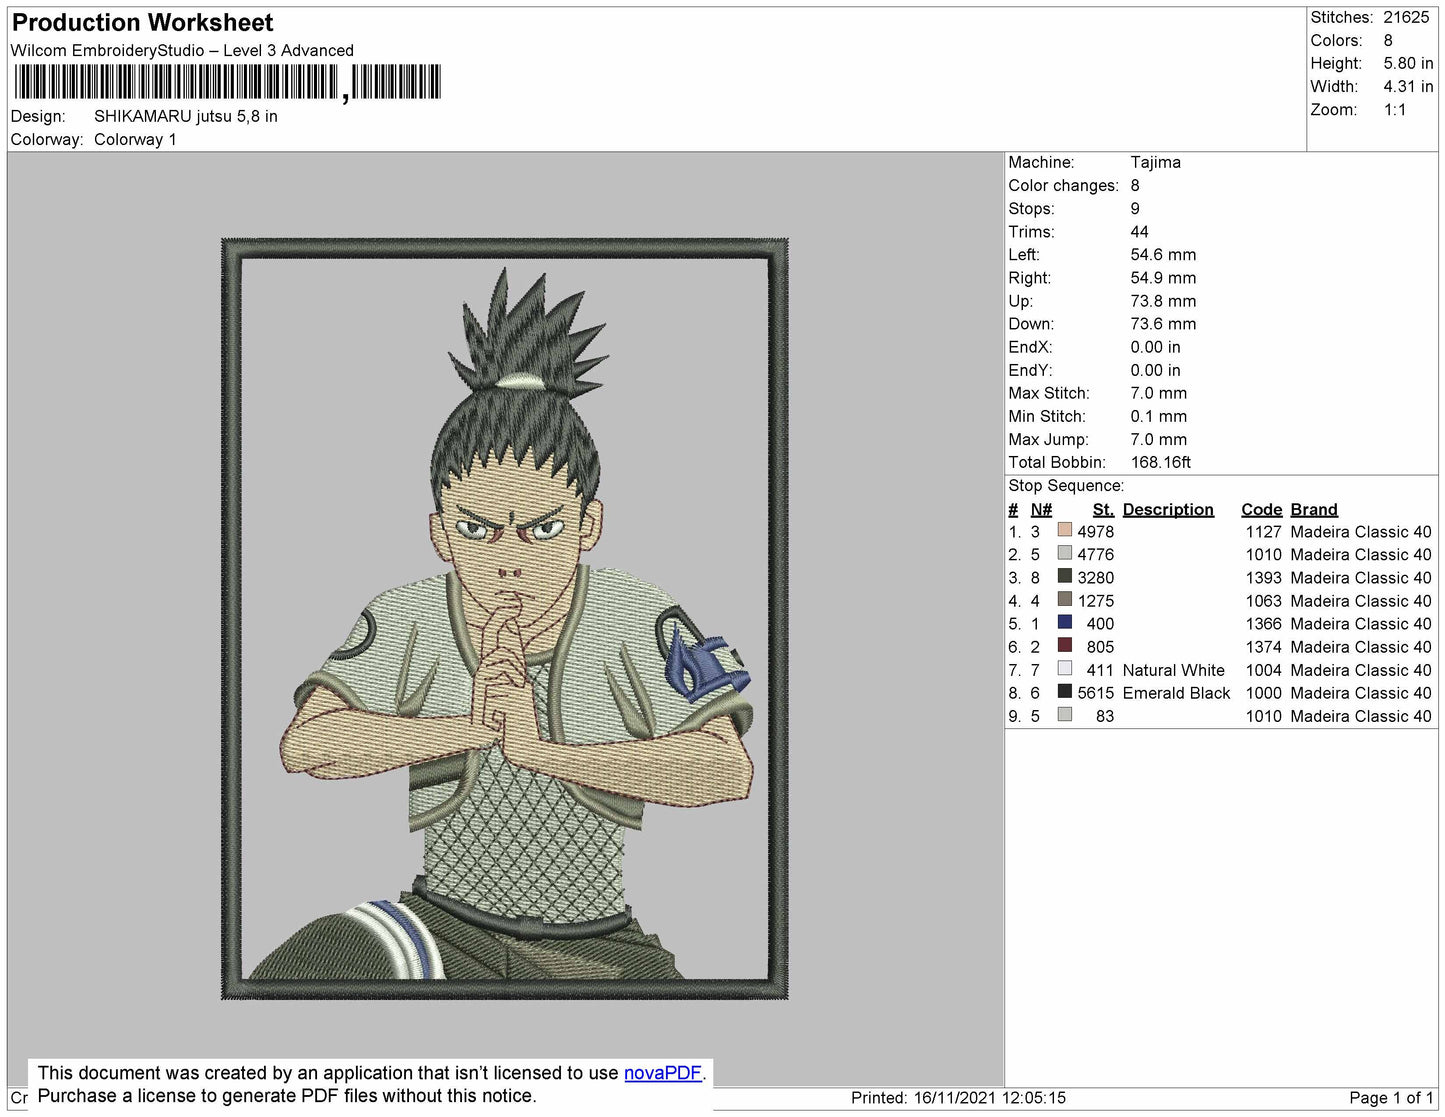Click the Max Stitch value '7.0 mm'

point(1158,393)
